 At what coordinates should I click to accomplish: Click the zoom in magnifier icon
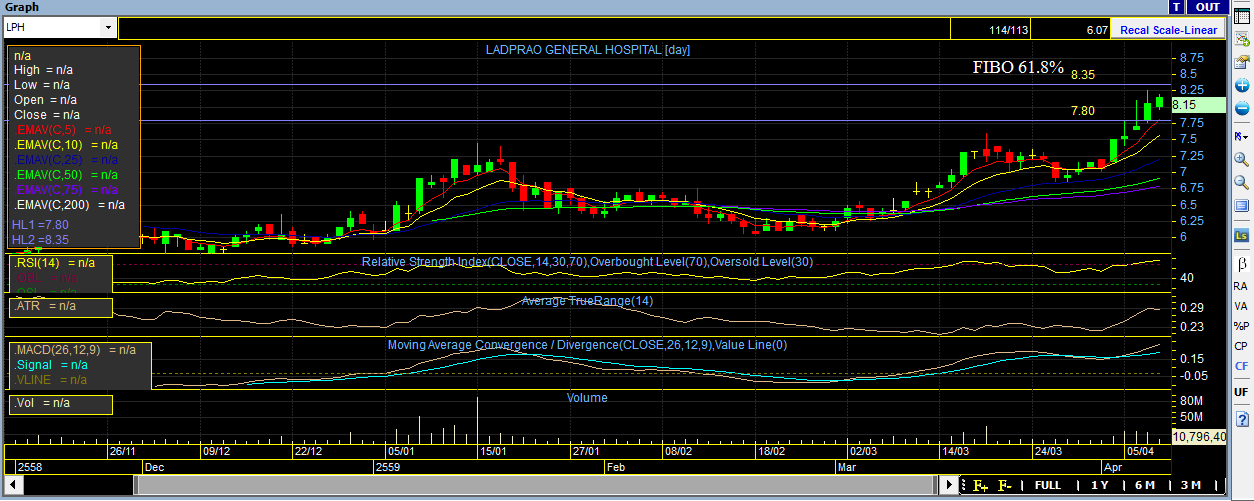tap(1241, 159)
